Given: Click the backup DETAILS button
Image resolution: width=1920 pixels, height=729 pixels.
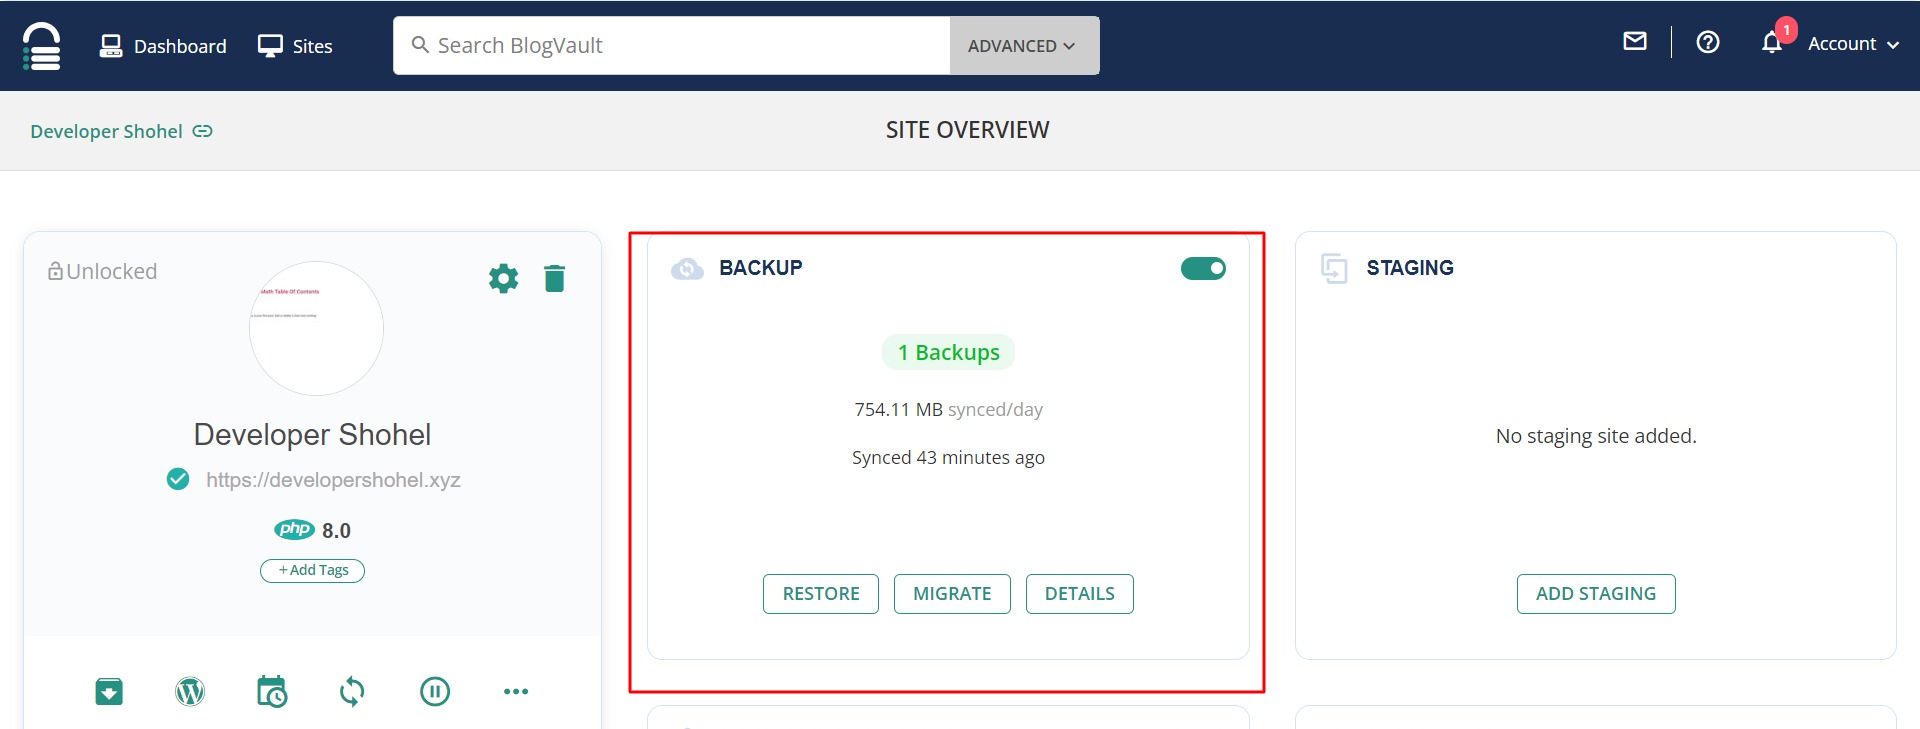Looking at the screenshot, I should (x=1080, y=594).
